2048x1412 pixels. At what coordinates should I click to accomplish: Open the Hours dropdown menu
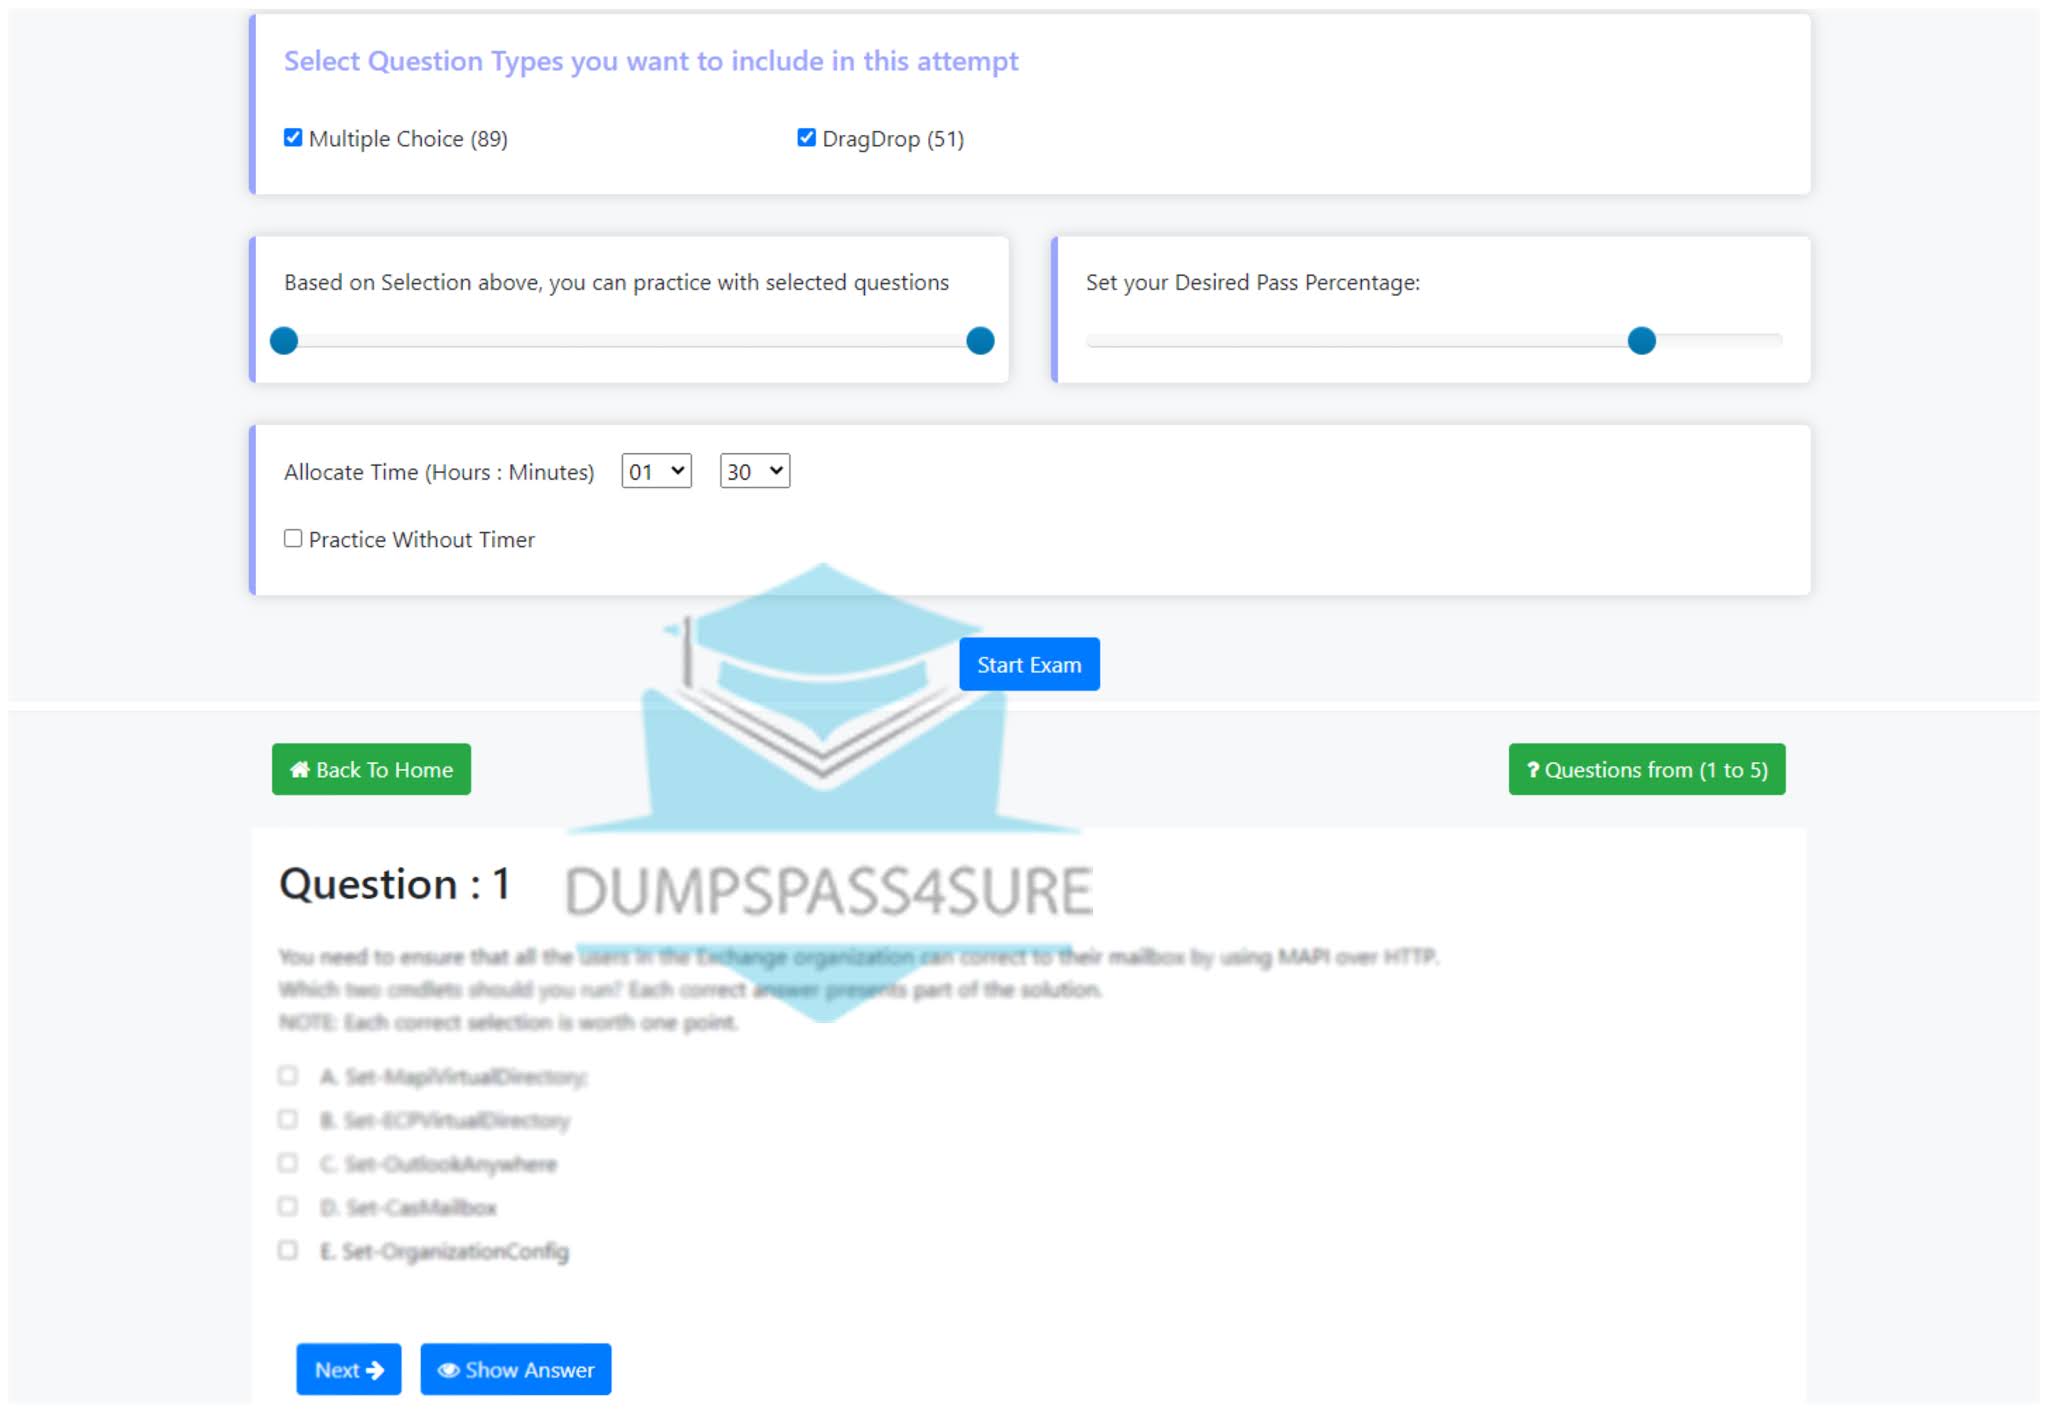tap(655, 472)
